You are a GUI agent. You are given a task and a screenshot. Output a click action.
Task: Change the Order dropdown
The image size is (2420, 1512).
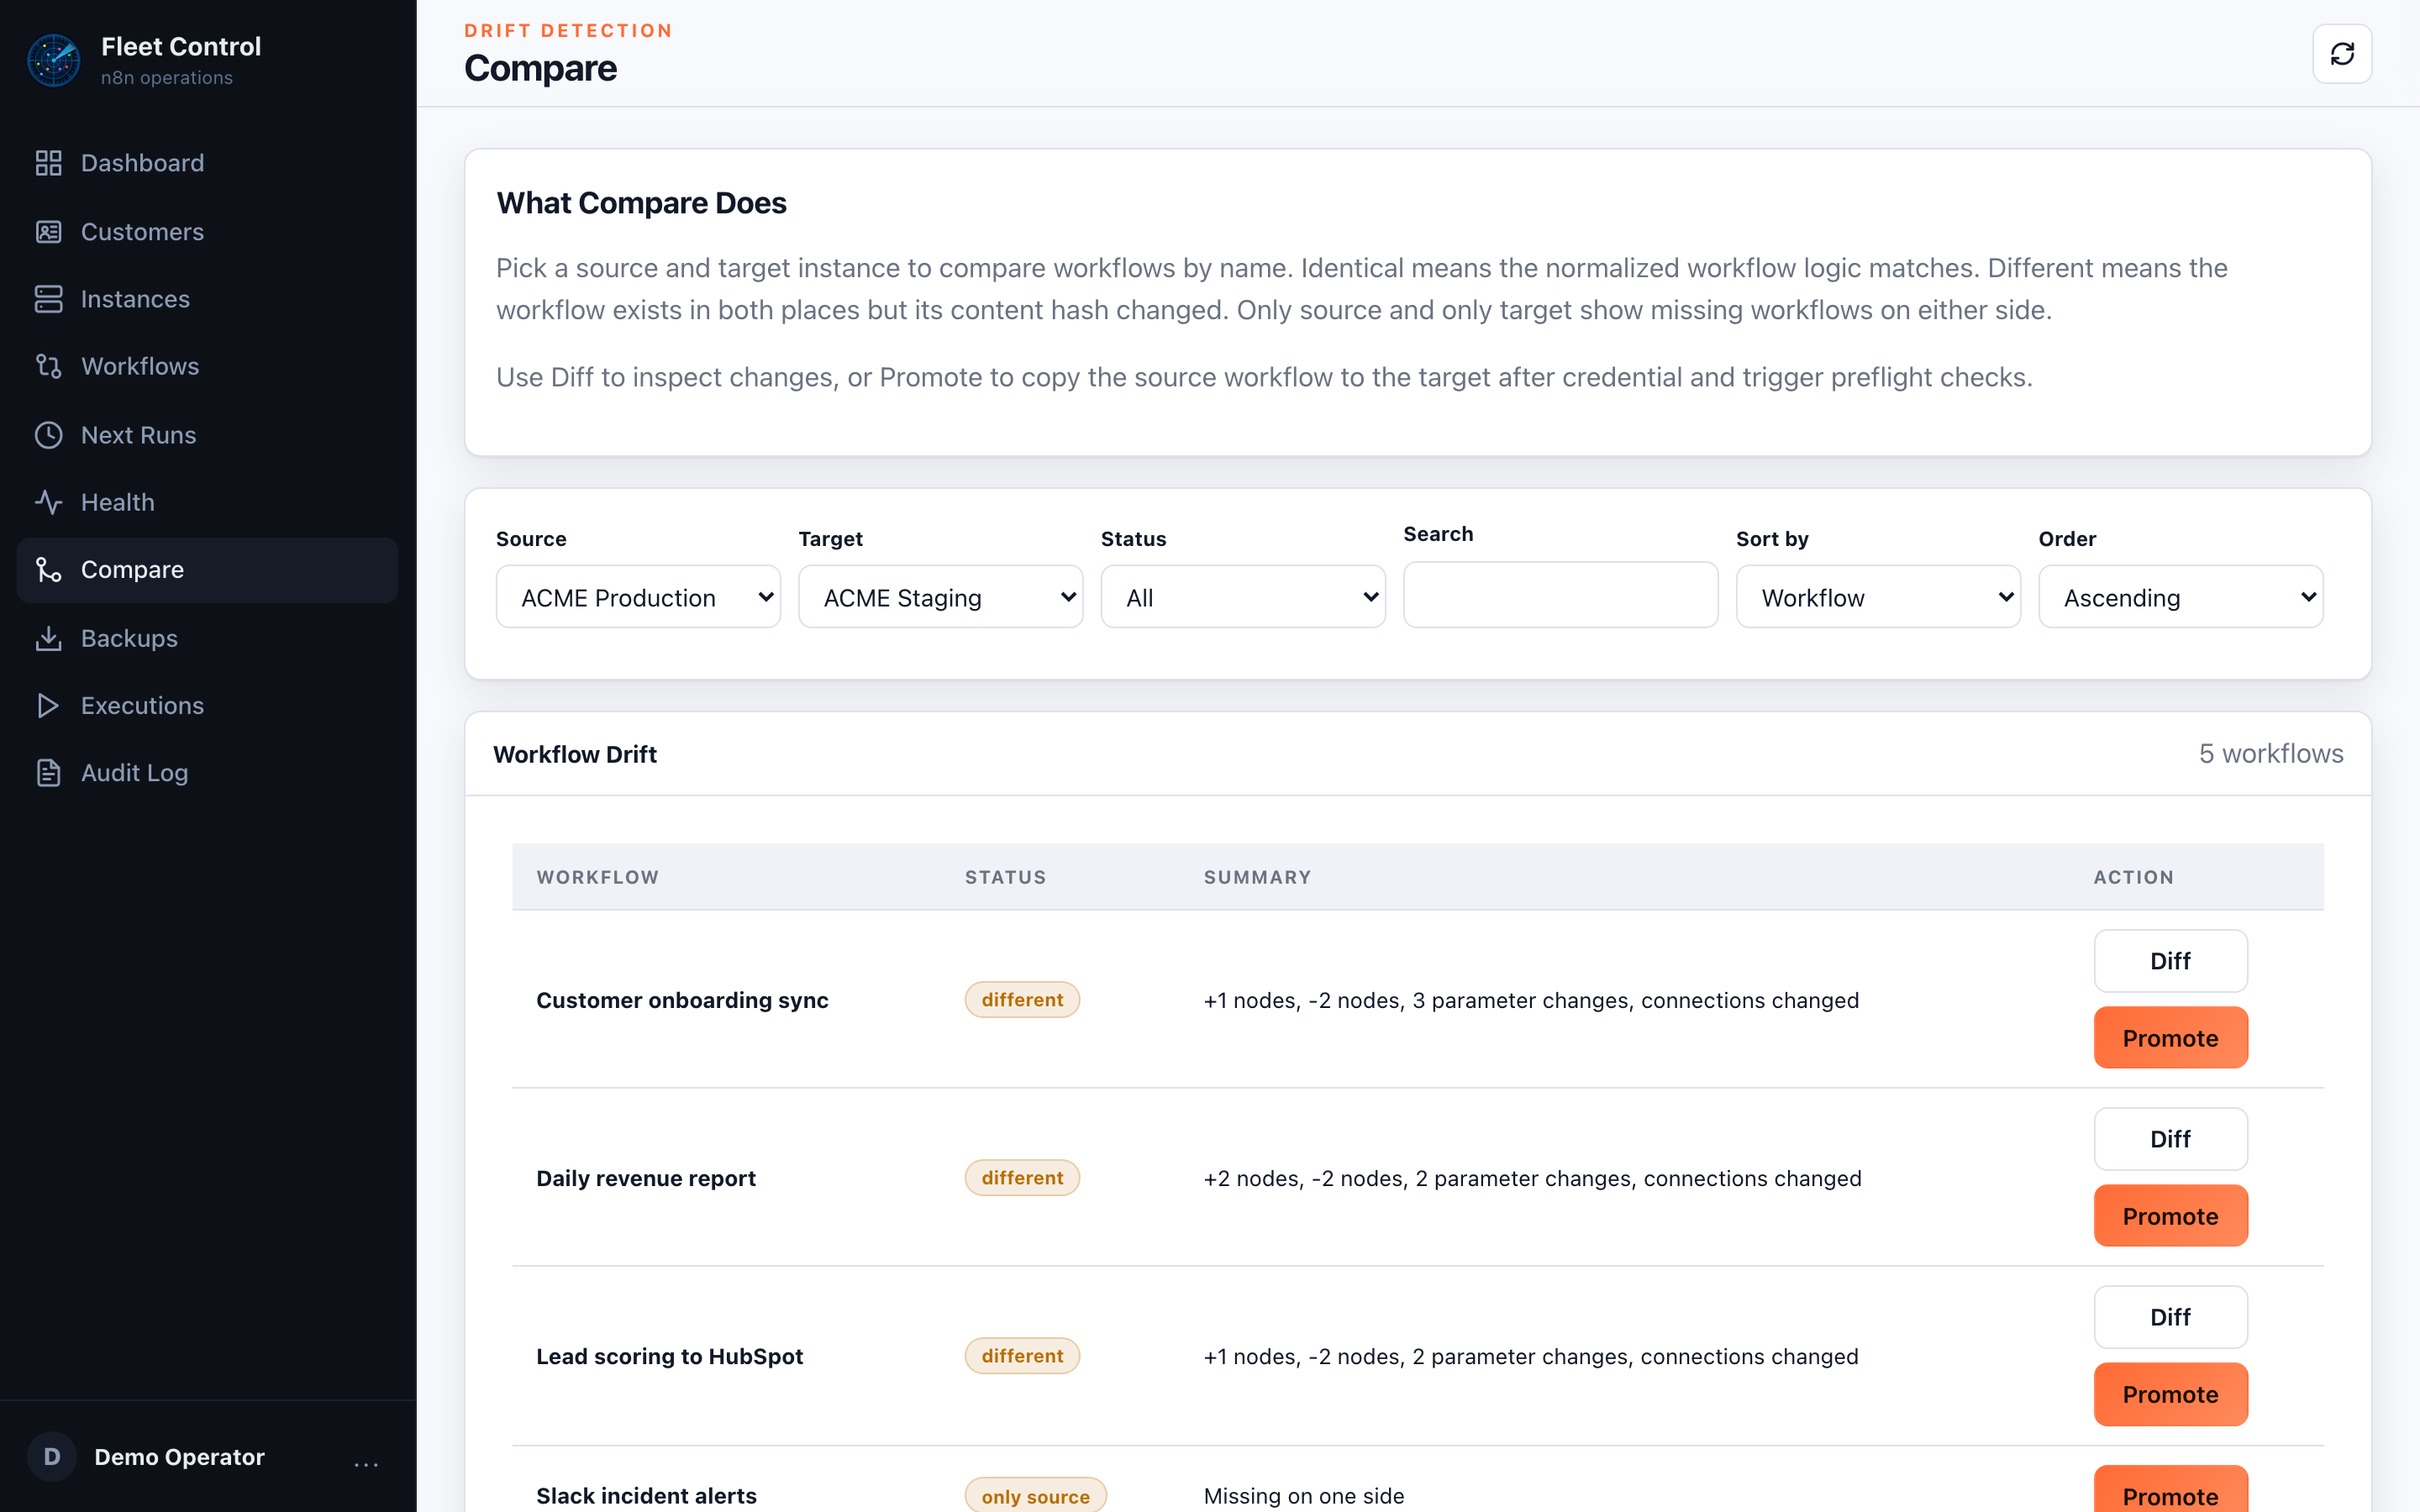point(2181,597)
